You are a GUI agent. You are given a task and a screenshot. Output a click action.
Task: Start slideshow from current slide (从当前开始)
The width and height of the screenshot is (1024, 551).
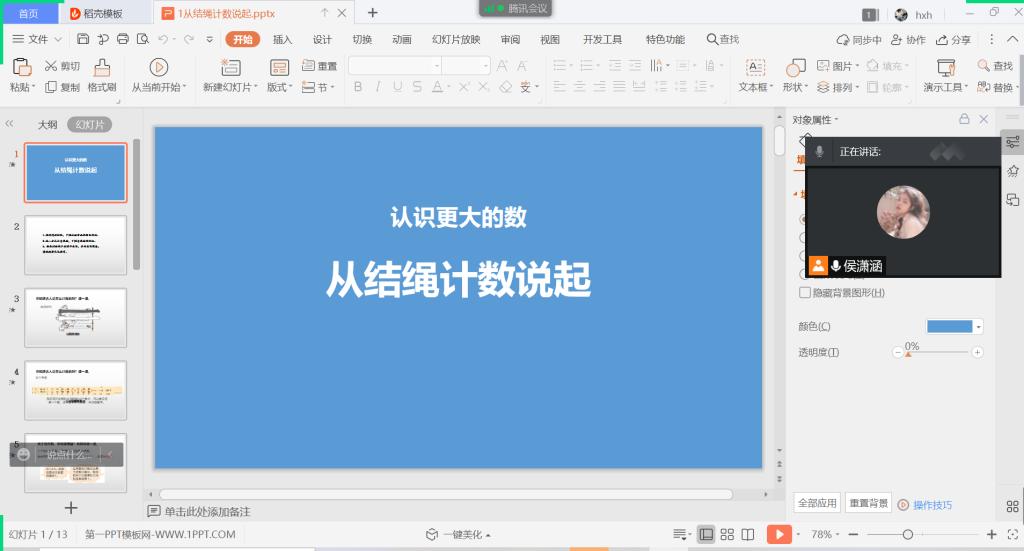click(158, 68)
